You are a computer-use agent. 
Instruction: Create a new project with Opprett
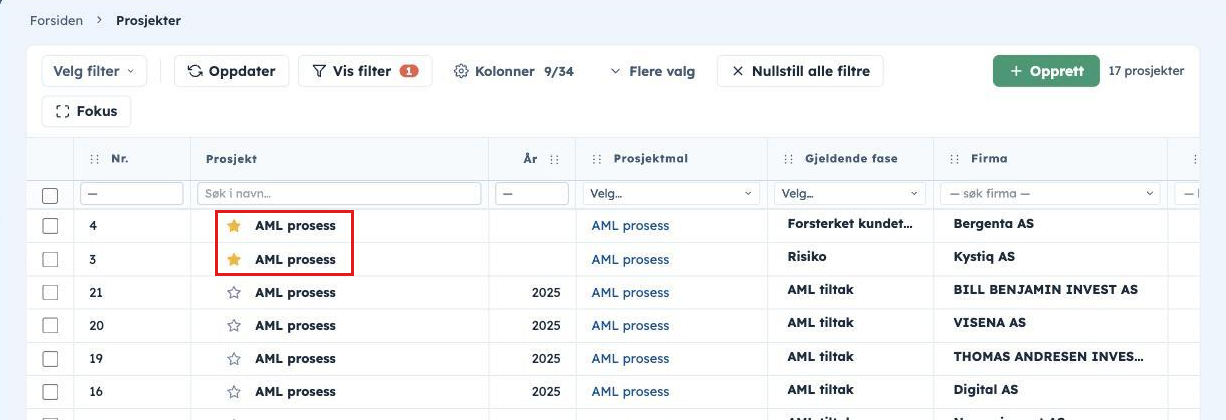1046,71
